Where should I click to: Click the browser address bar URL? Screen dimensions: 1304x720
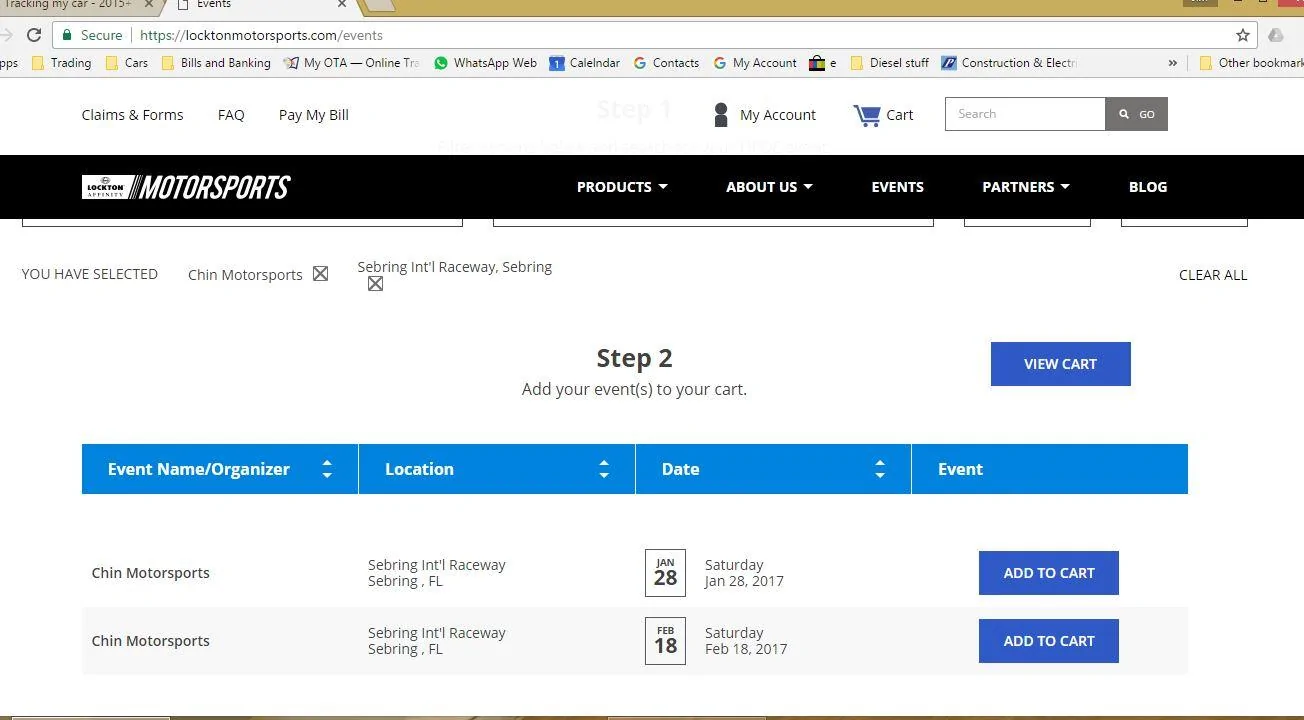pyautogui.click(x=262, y=35)
